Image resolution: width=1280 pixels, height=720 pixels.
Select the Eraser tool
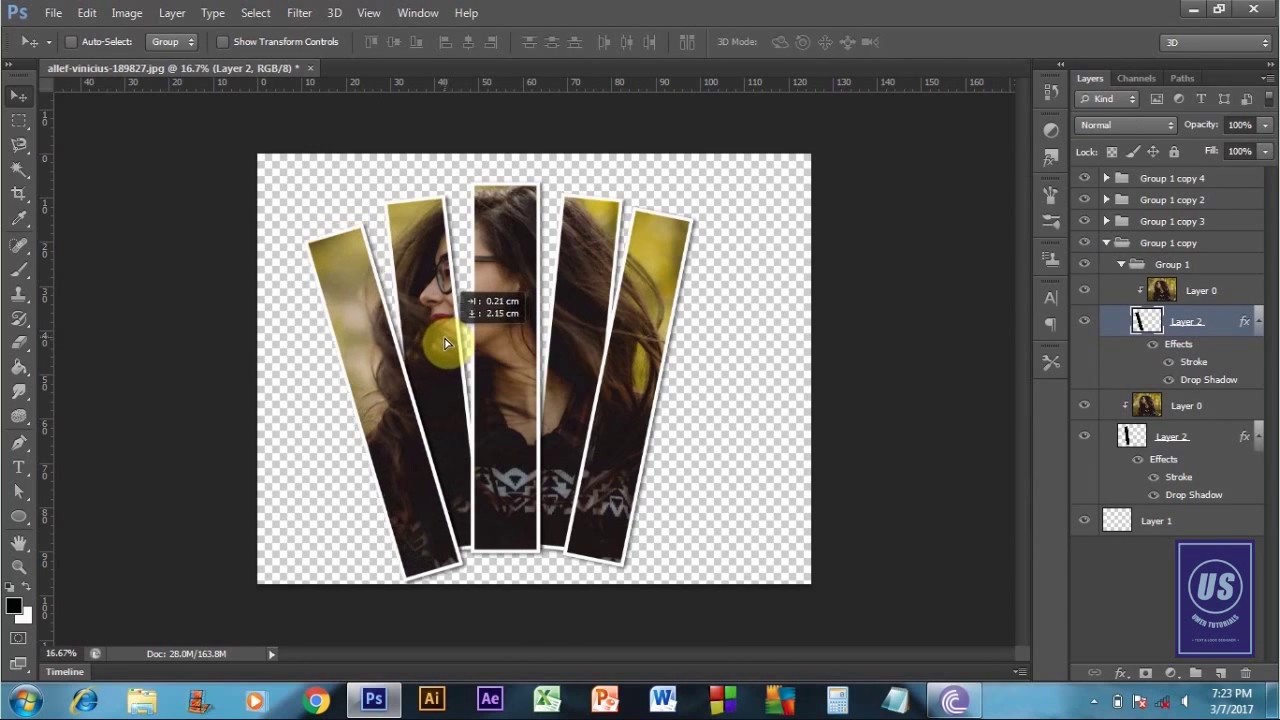coord(19,343)
